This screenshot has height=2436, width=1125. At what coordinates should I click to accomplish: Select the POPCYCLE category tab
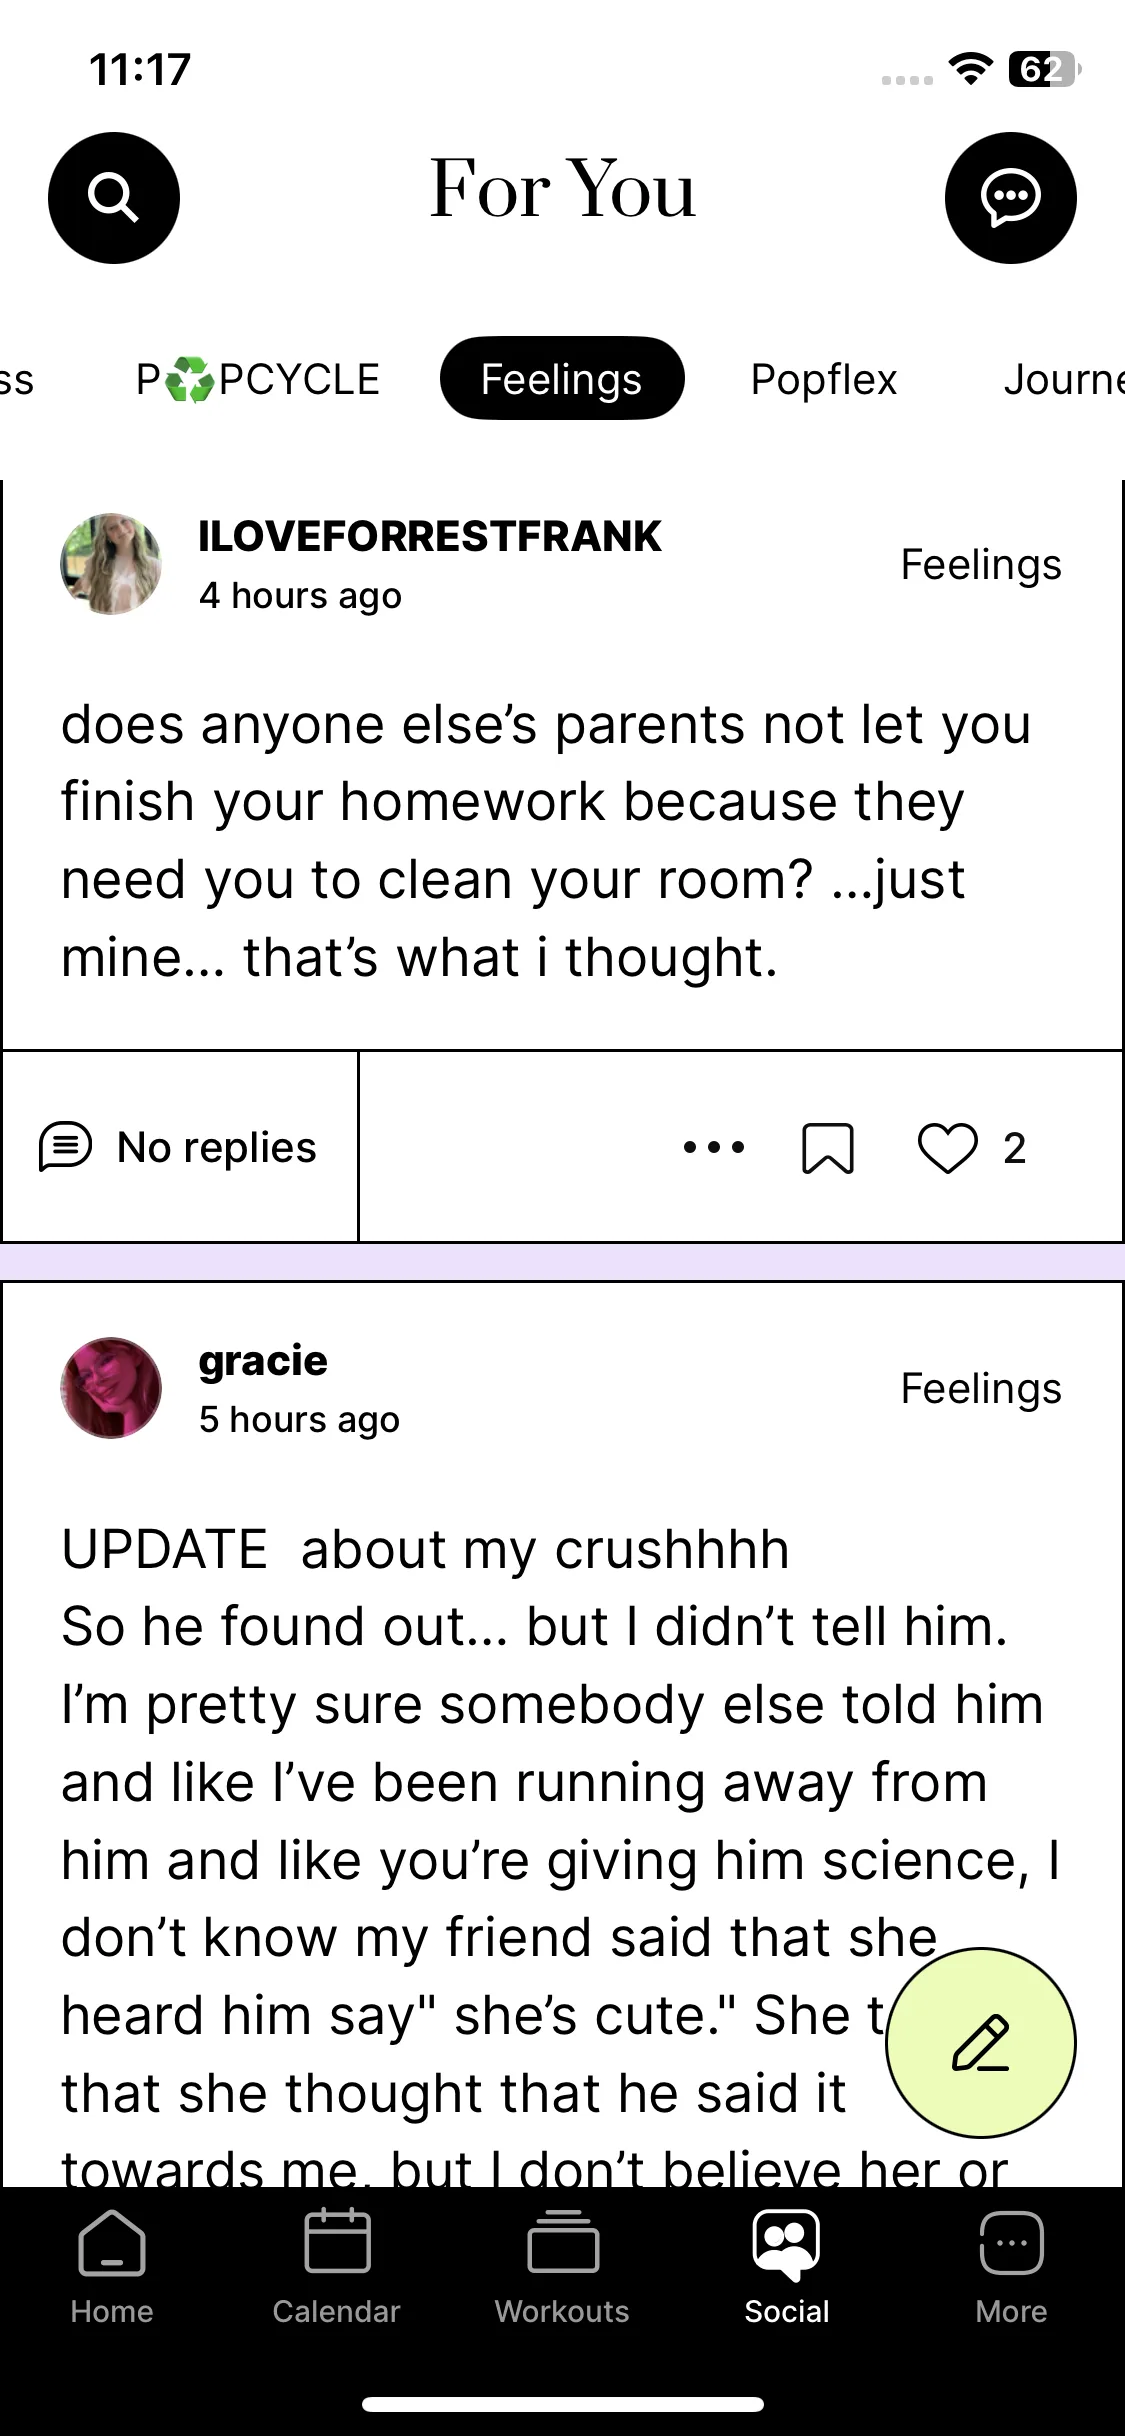pos(258,380)
